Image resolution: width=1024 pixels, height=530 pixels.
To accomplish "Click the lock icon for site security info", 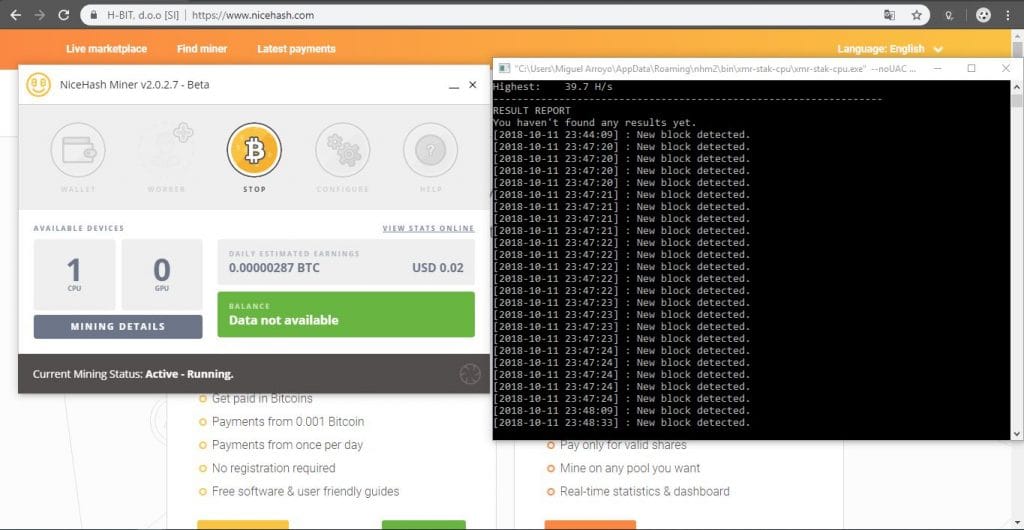I will [x=94, y=15].
